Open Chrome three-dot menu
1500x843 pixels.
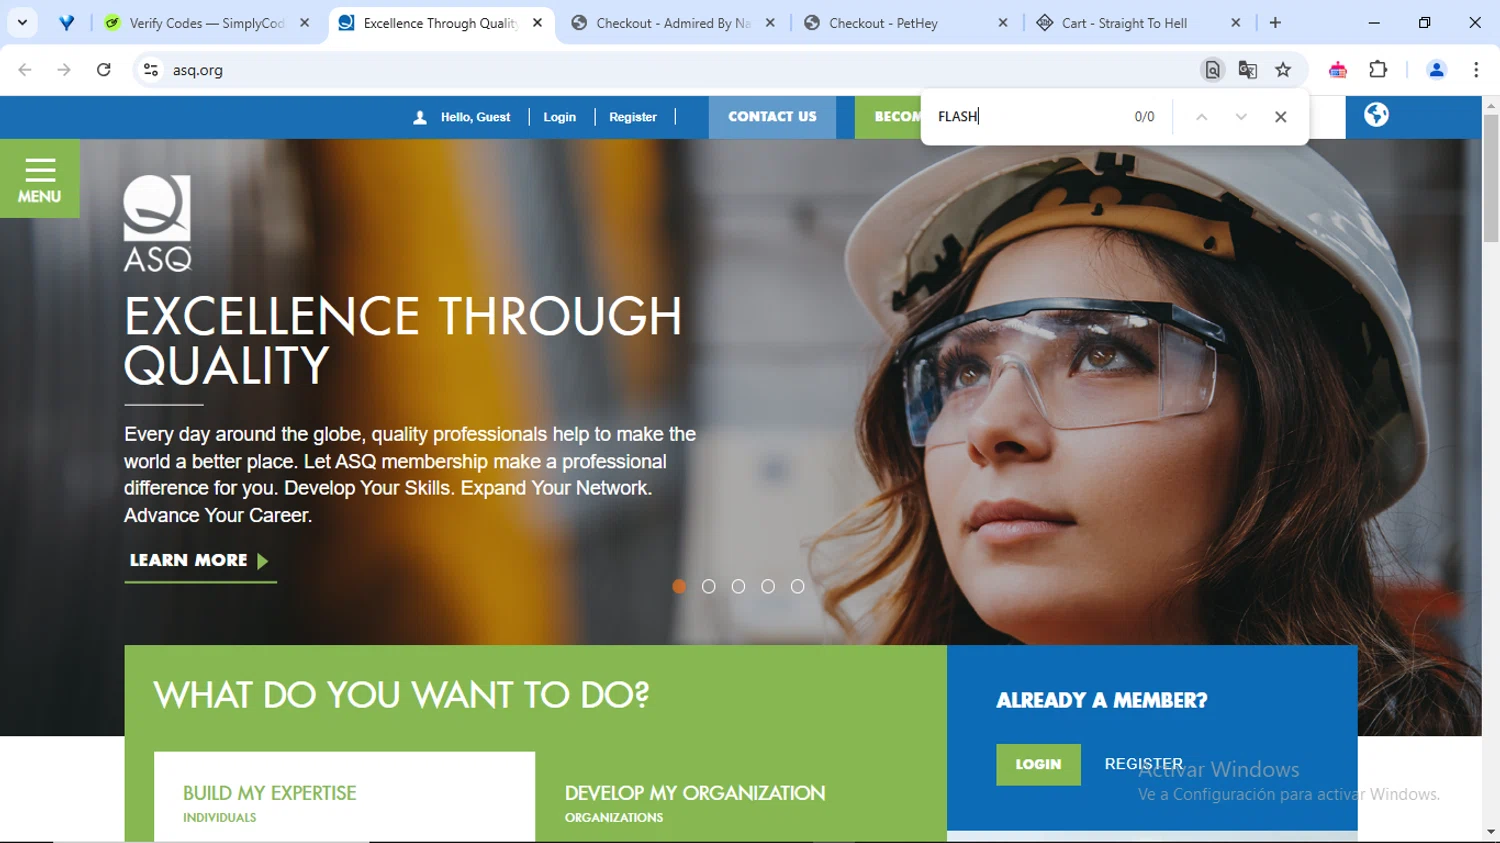(x=1476, y=70)
